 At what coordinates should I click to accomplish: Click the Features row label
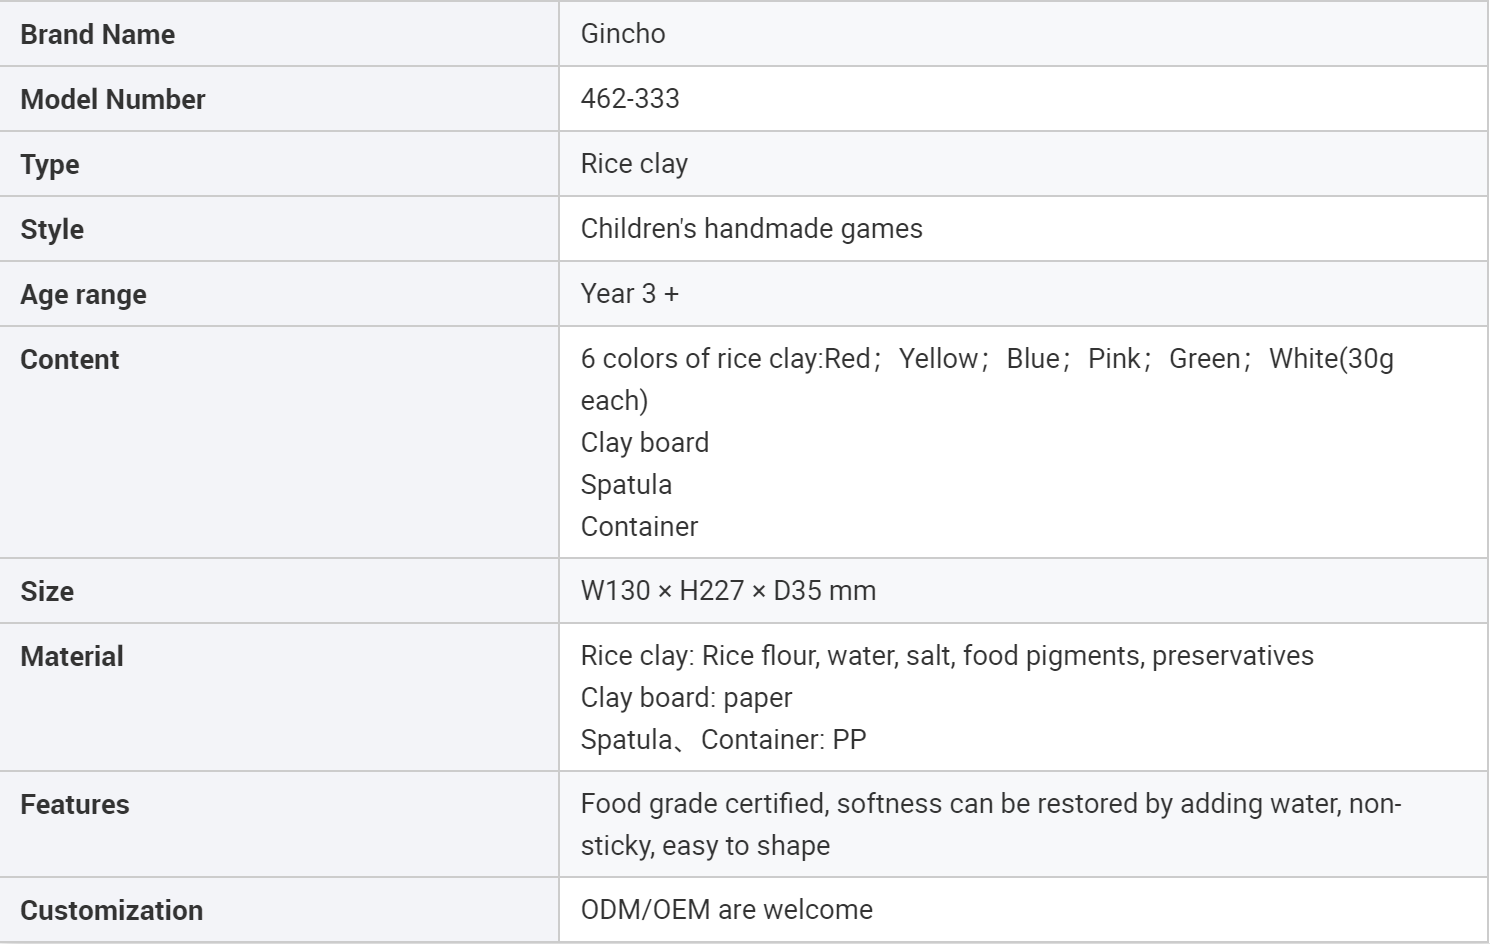(75, 805)
